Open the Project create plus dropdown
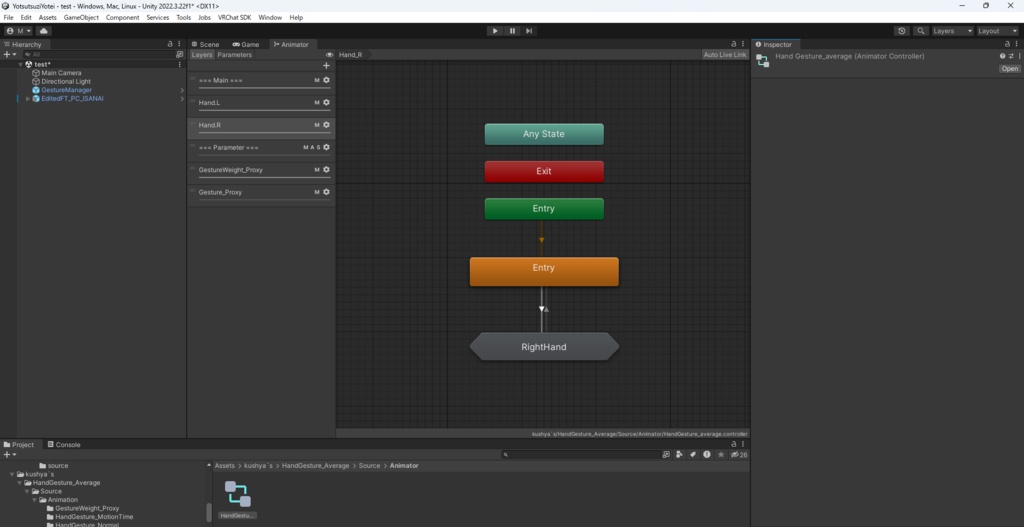1024x527 pixels. [9, 455]
